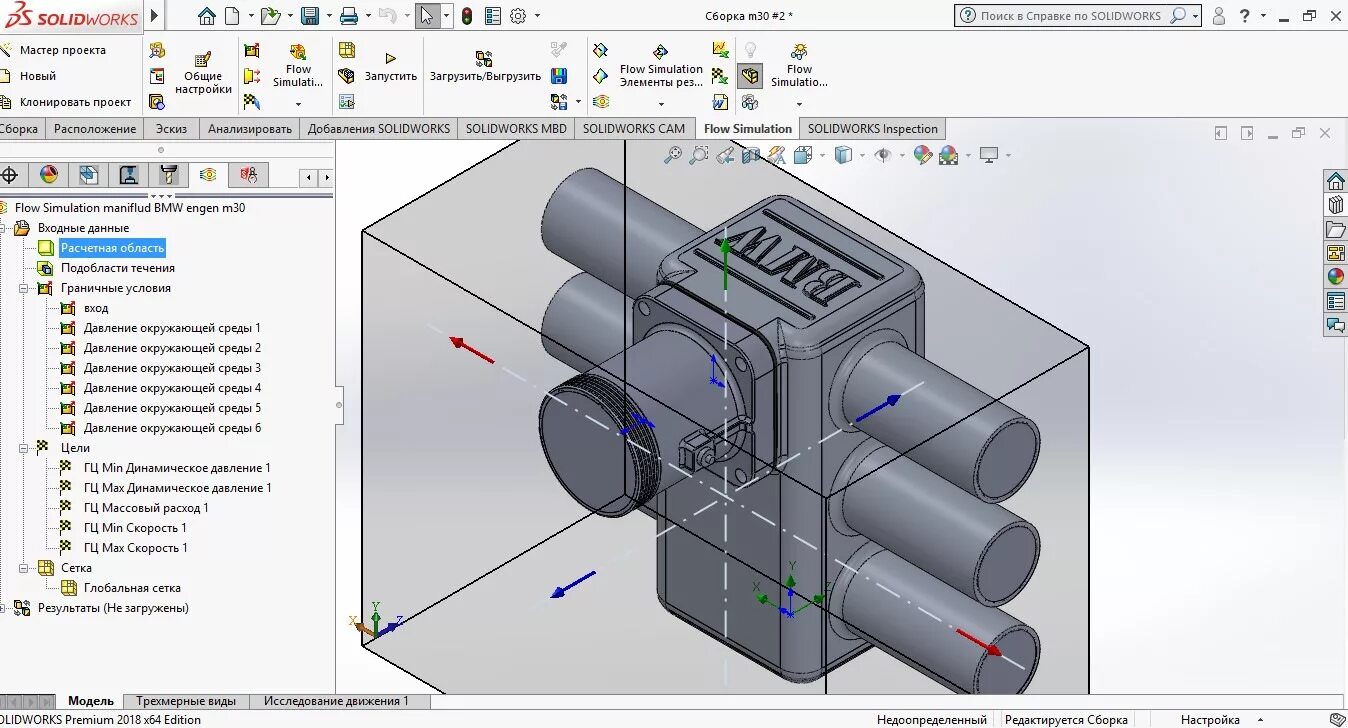Click the Новый project button
1348x728 pixels.
coord(29,76)
